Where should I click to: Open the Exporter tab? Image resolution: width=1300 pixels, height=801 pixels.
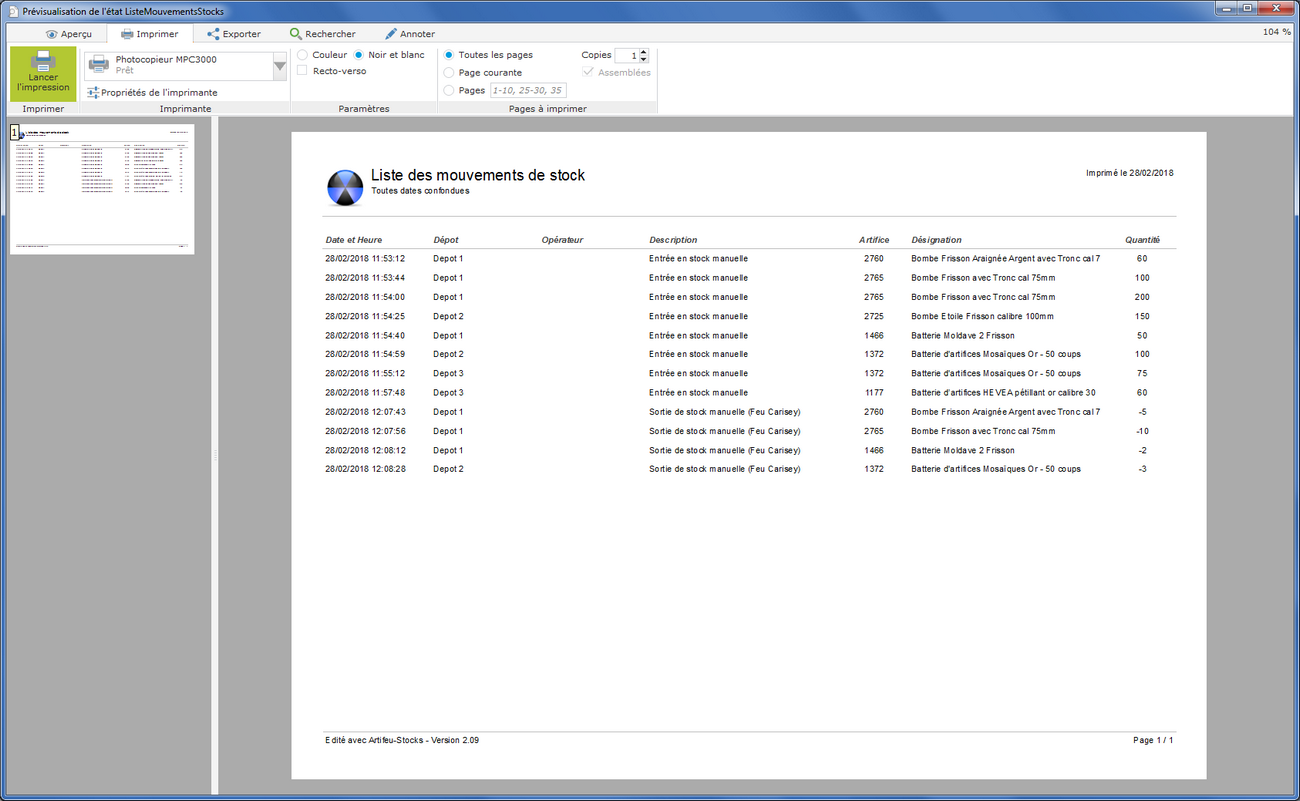[x=233, y=34]
